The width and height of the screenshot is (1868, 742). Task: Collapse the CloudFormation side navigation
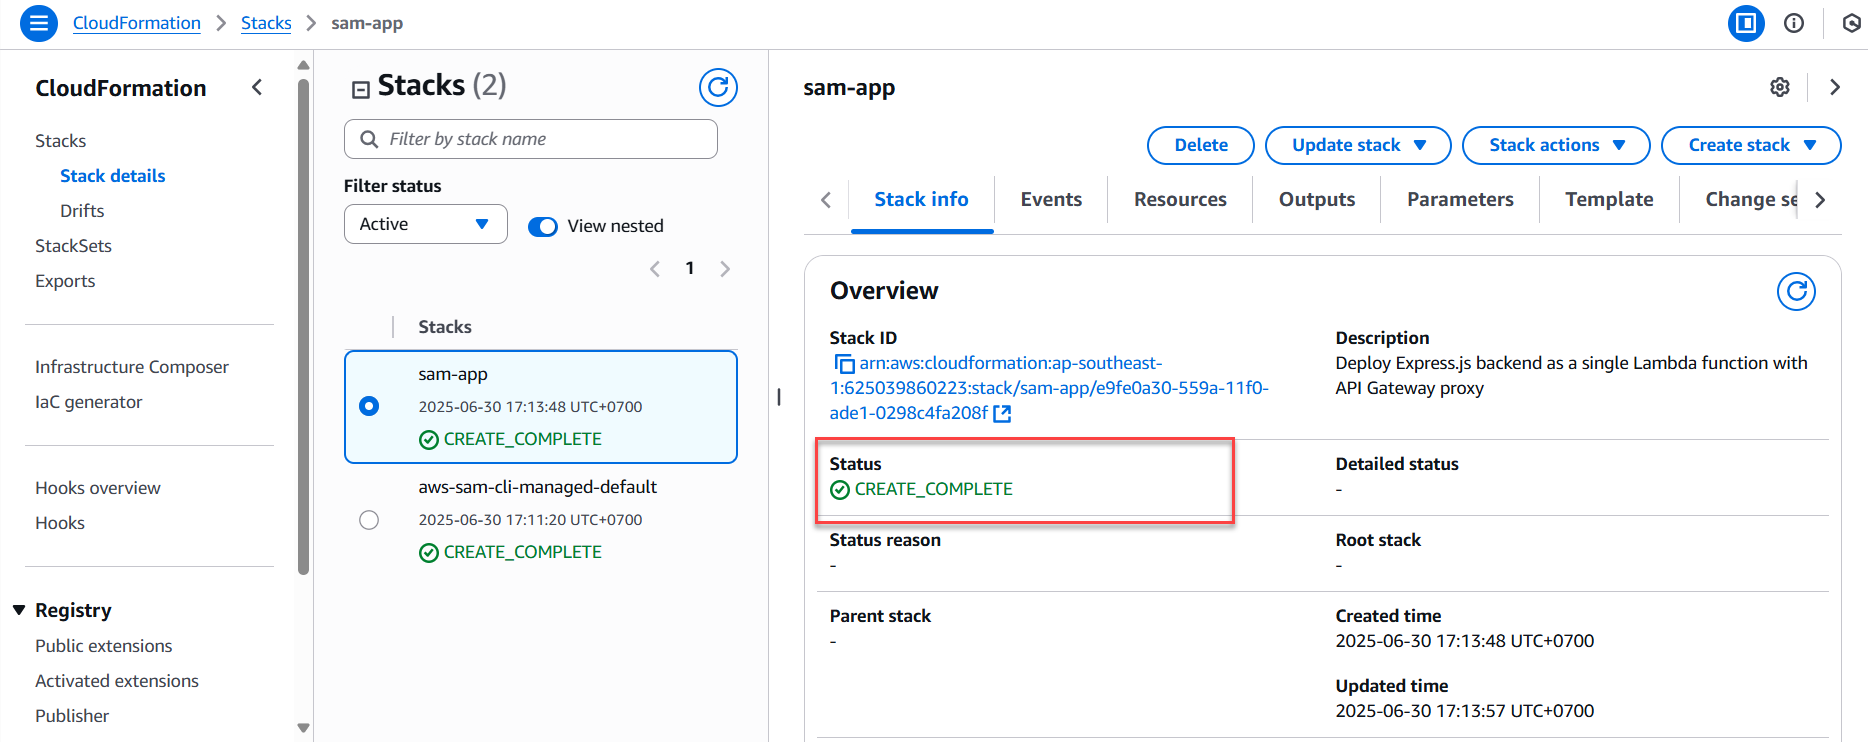(257, 87)
